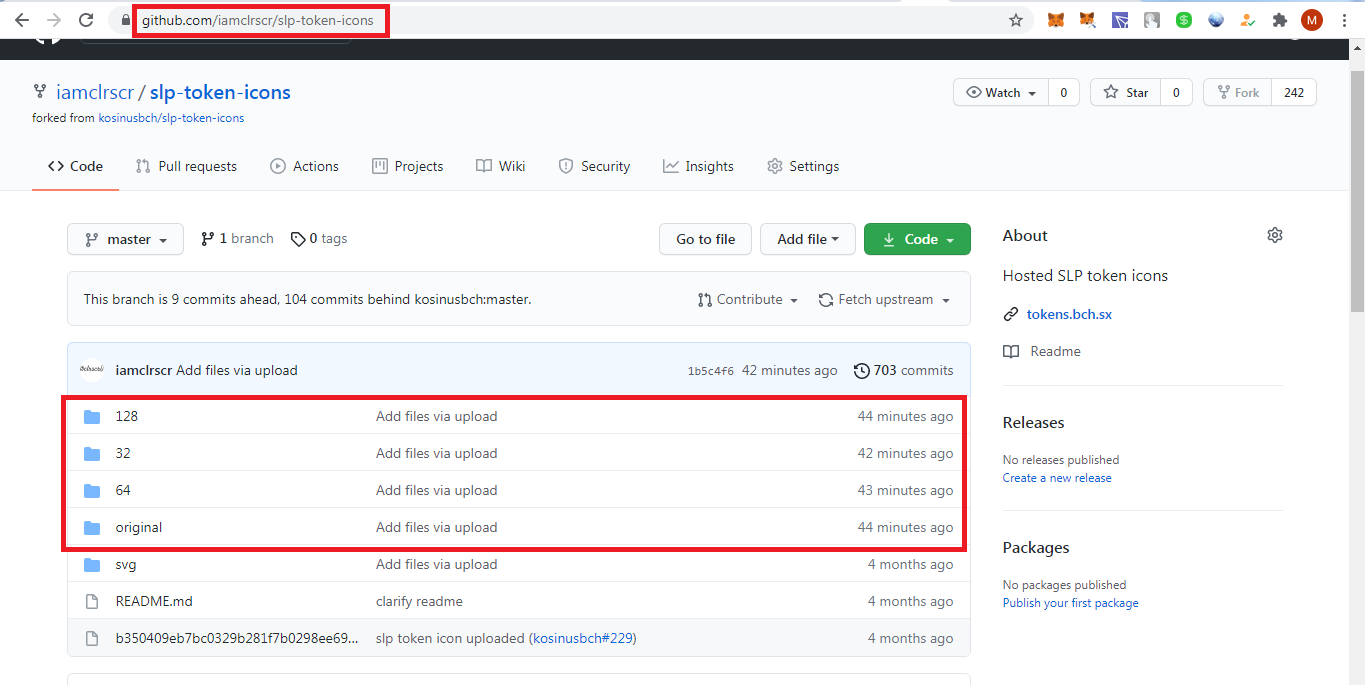Expand the Contribute dropdown
Image resolution: width=1365 pixels, height=685 pixels.
748,299
